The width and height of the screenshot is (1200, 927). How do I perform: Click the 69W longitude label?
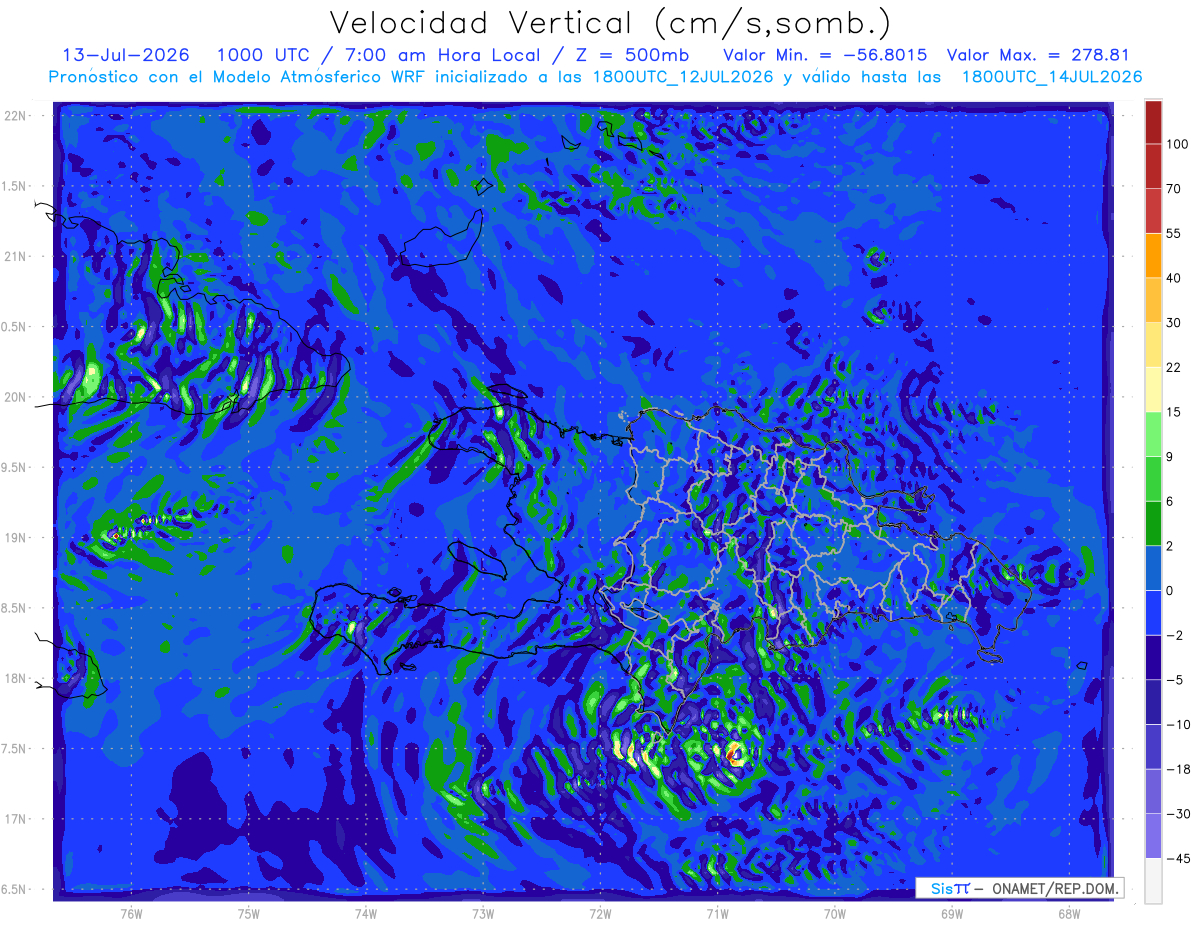coord(952,913)
